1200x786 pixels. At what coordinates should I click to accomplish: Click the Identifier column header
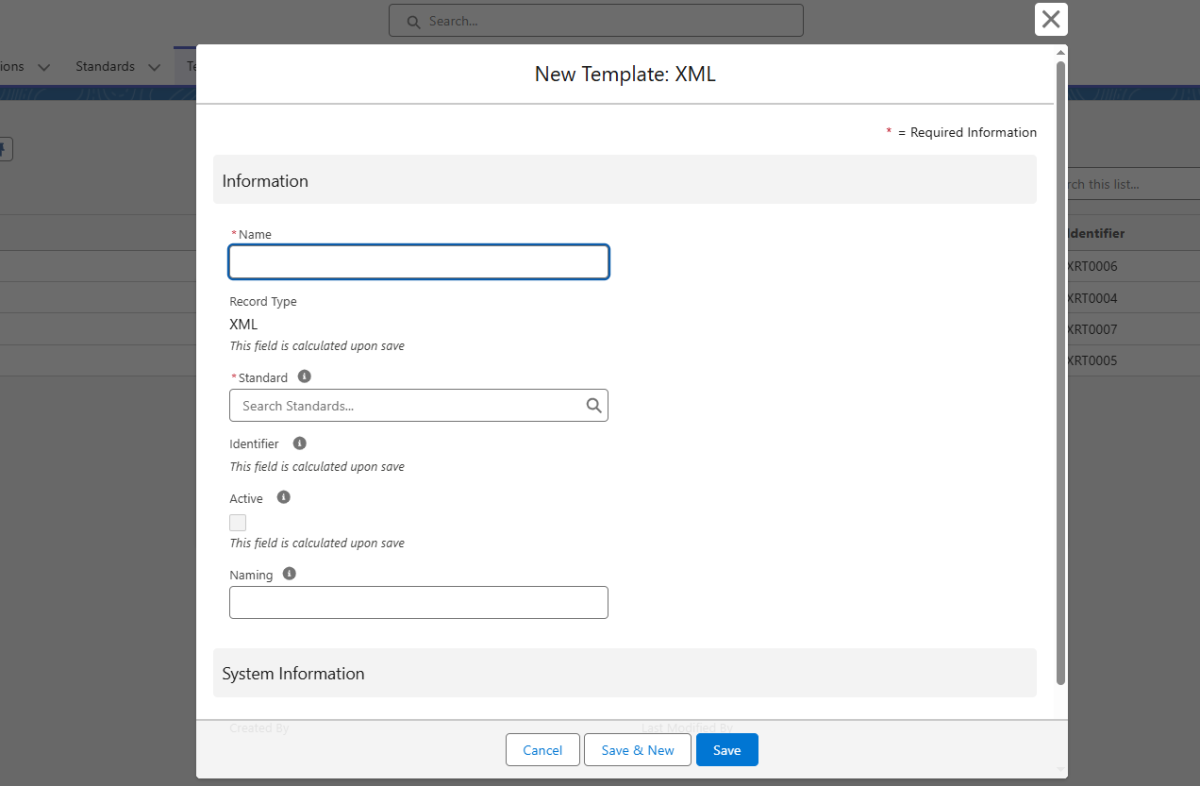[x=1096, y=233]
